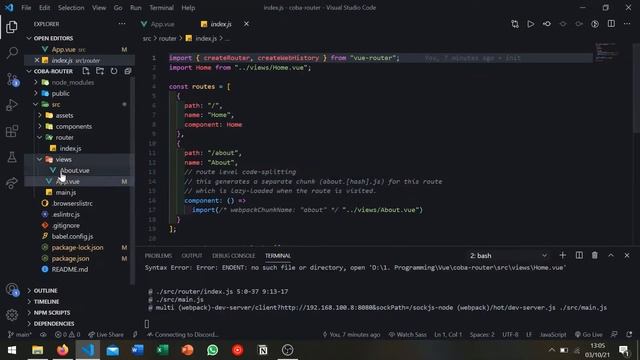Close the terminal panel
This screenshot has width=640, height=360.
pyautogui.click(x=627, y=255)
